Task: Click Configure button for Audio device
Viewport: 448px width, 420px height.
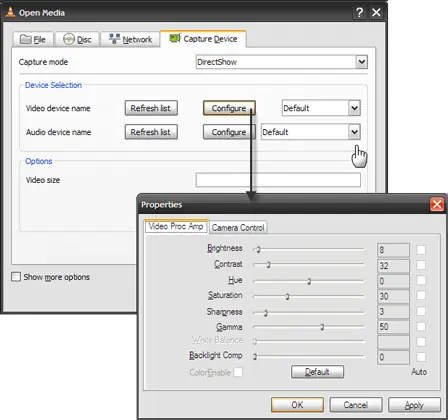Action: click(229, 132)
